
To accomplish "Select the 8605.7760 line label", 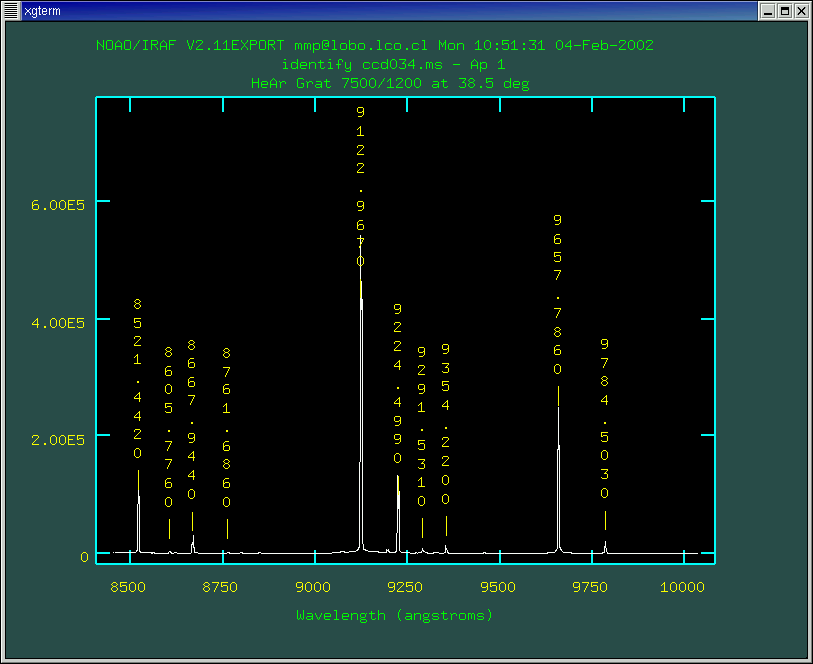I will click(x=169, y=427).
